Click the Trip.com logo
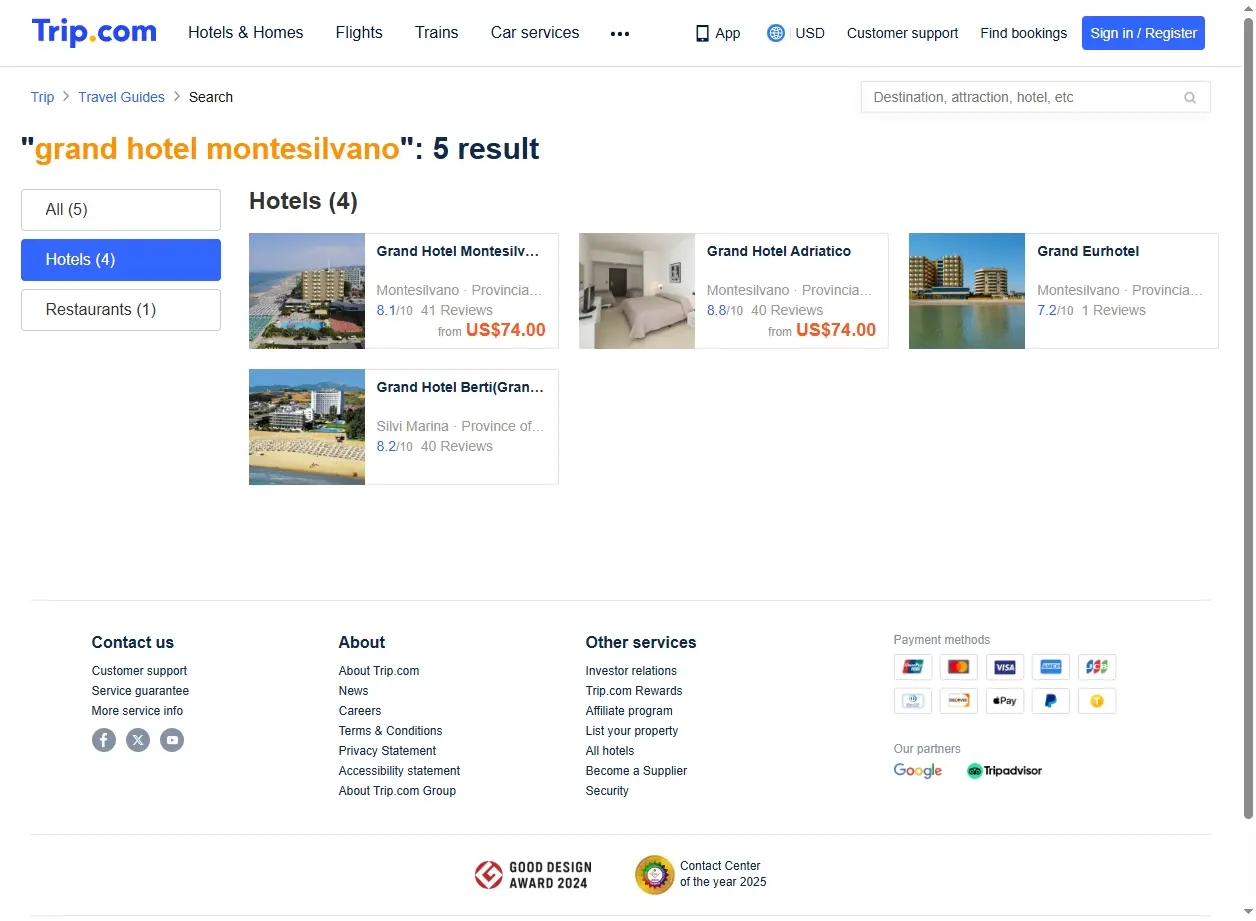 (94, 32)
